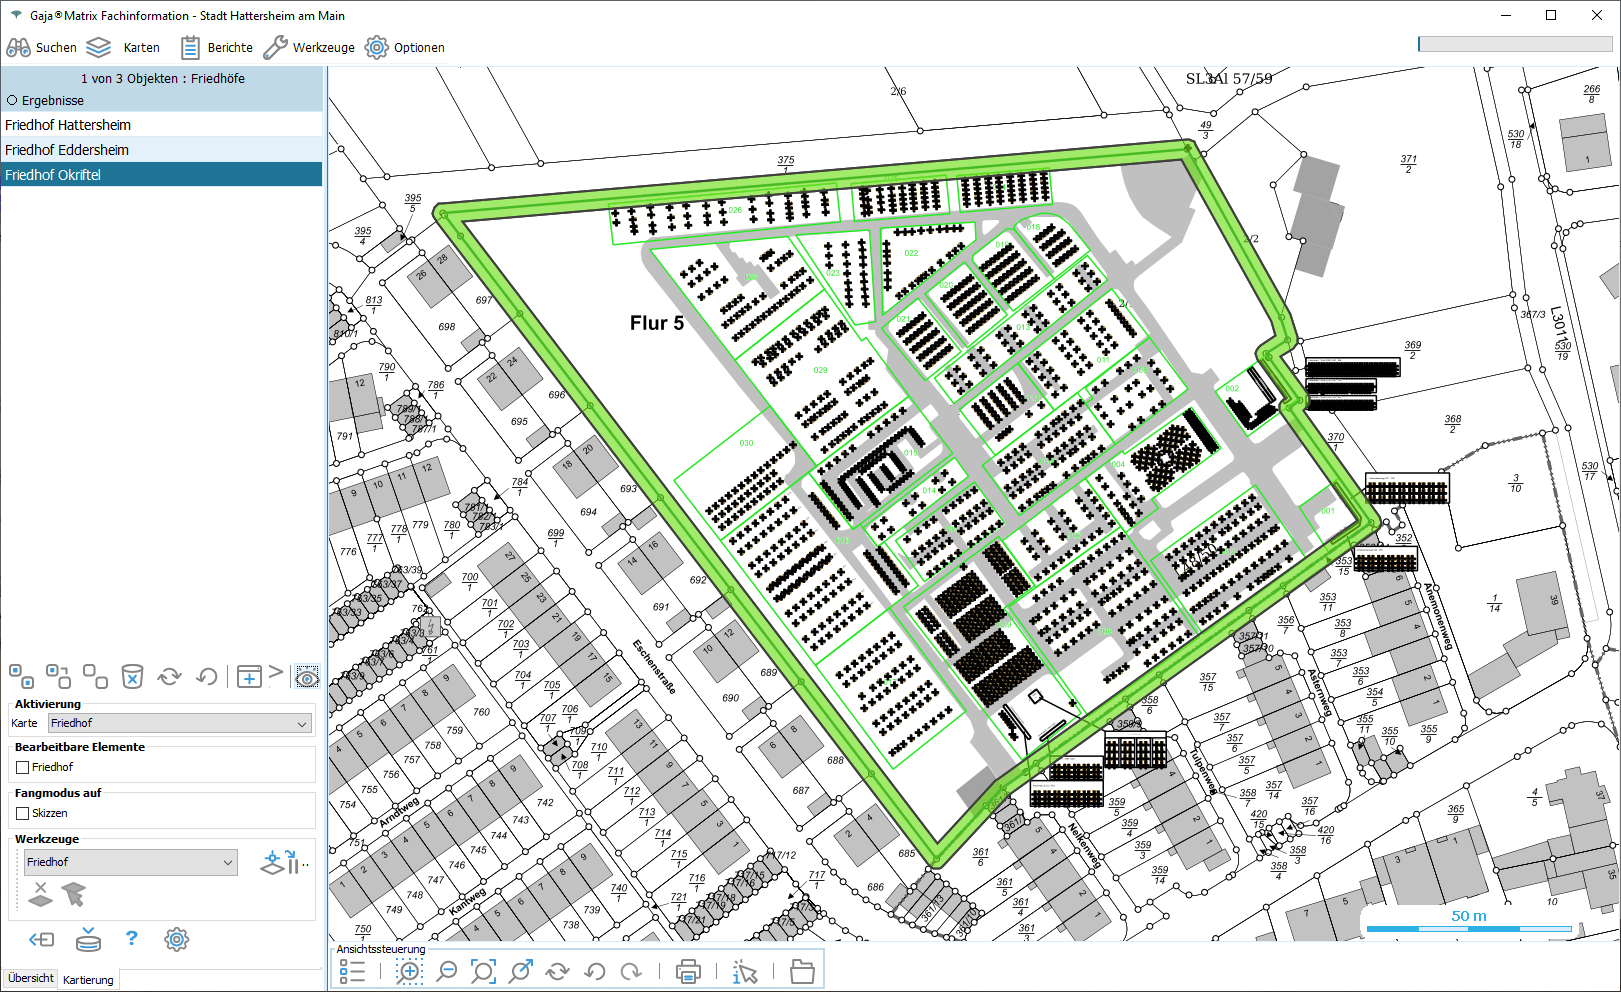Viewport: 1621px width, 992px height.
Task: Click the zoom out magnifier icon
Action: (447, 971)
